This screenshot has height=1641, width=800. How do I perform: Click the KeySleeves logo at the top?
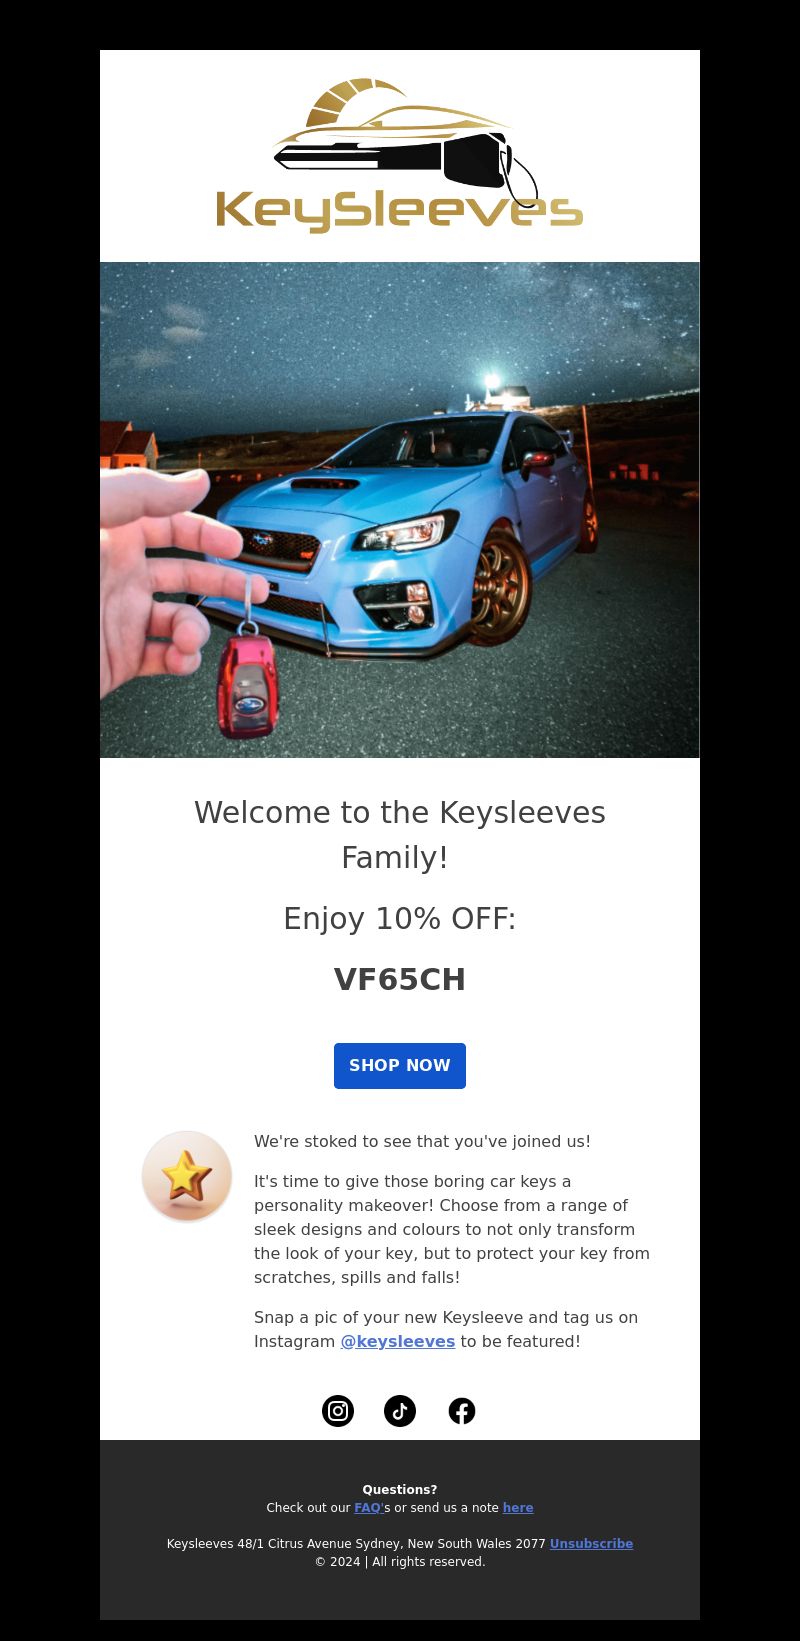click(x=400, y=156)
